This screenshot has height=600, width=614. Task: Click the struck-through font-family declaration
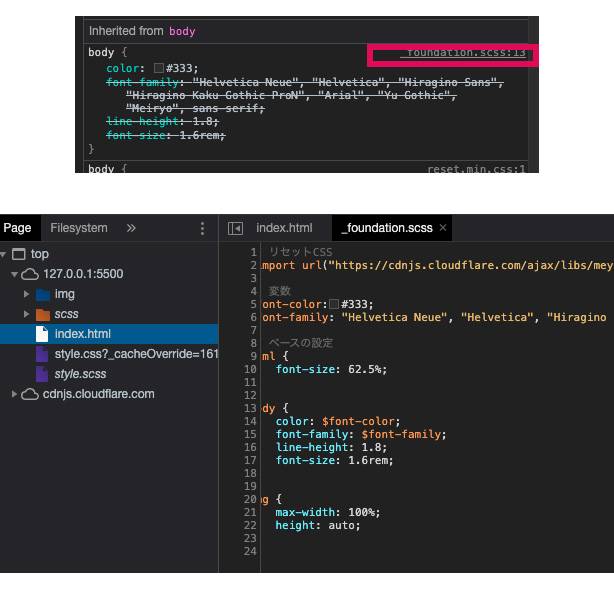click(305, 95)
